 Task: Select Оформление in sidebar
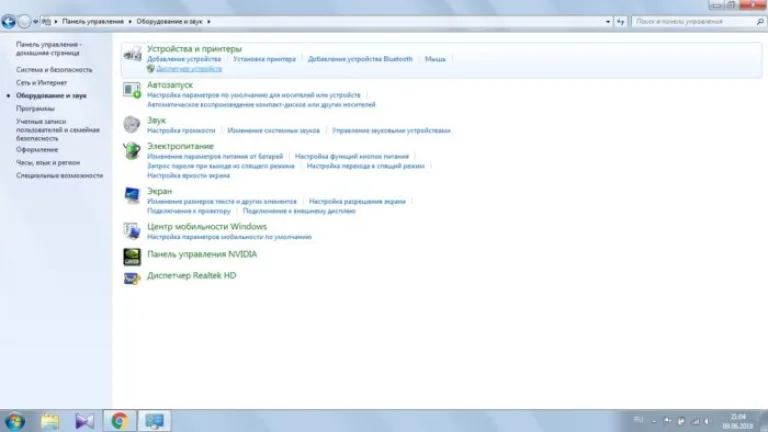37,150
